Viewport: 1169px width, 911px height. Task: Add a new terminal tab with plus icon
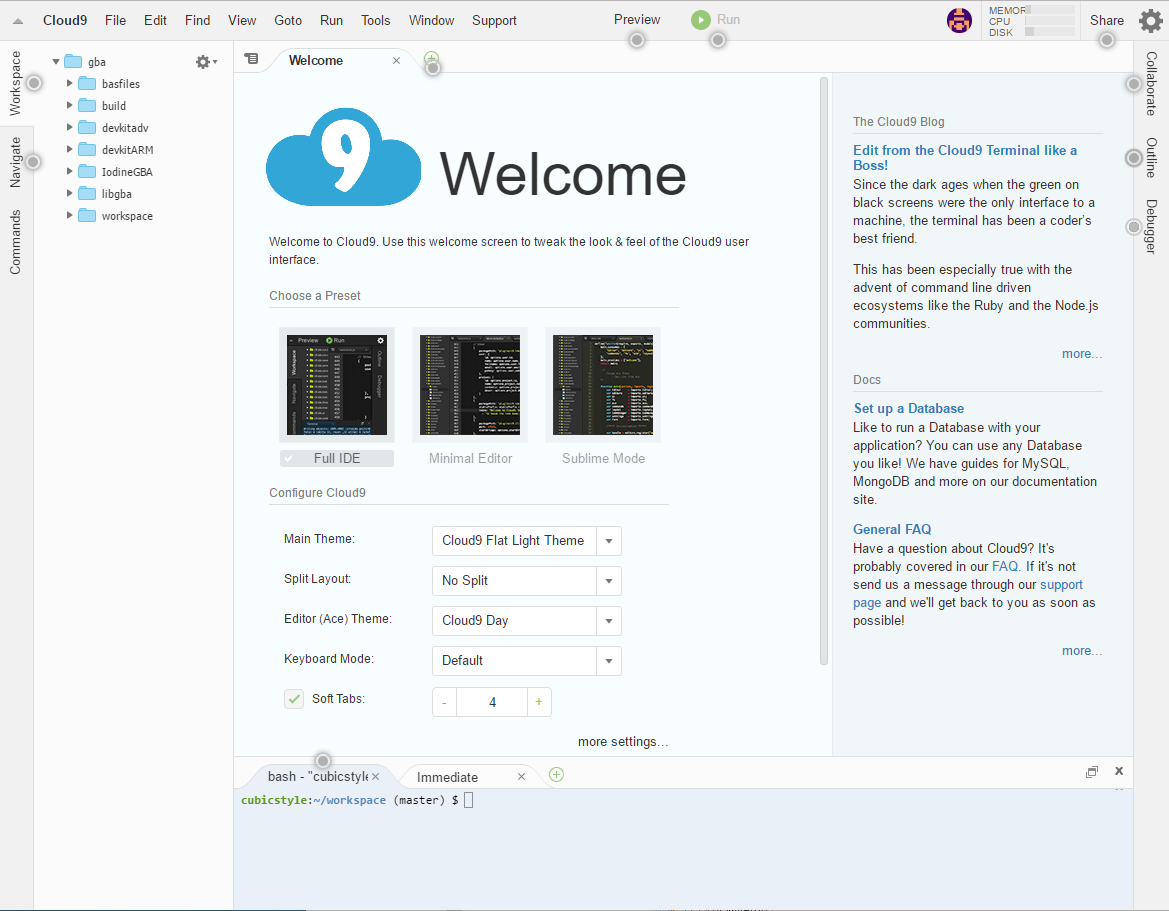tap(556, 775)
